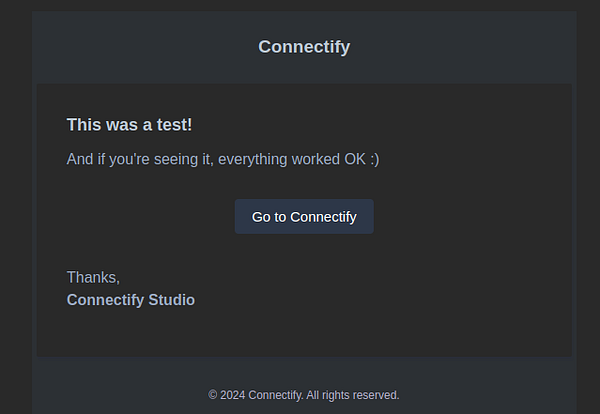Click the words "Go to" on the button

(x=269, y=216)
